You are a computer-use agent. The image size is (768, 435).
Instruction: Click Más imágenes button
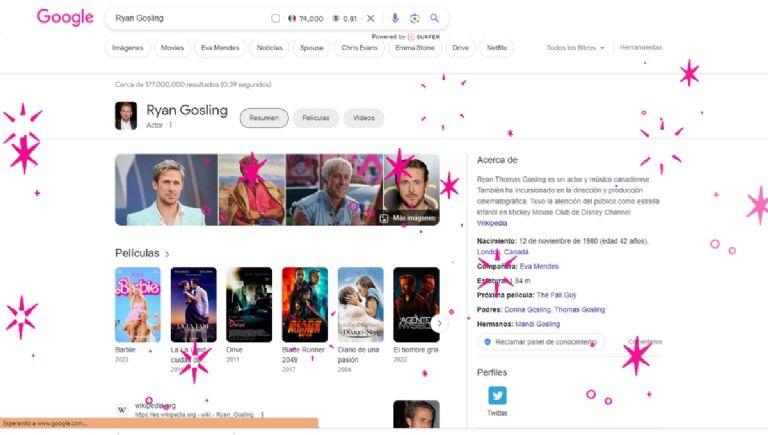(408, 218)
